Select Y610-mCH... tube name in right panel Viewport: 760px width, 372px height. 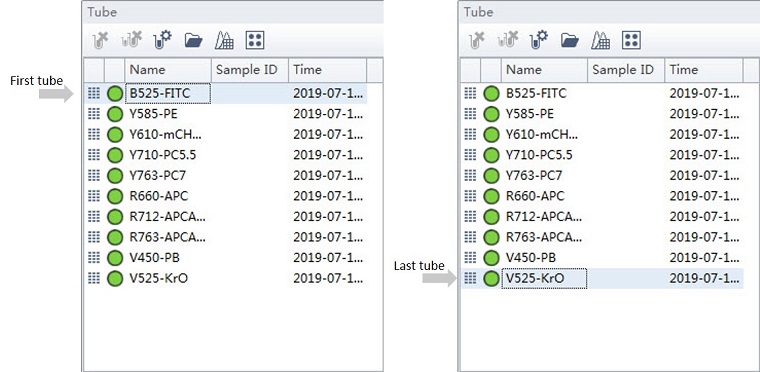pyautogui.click(x=542, y=134)
